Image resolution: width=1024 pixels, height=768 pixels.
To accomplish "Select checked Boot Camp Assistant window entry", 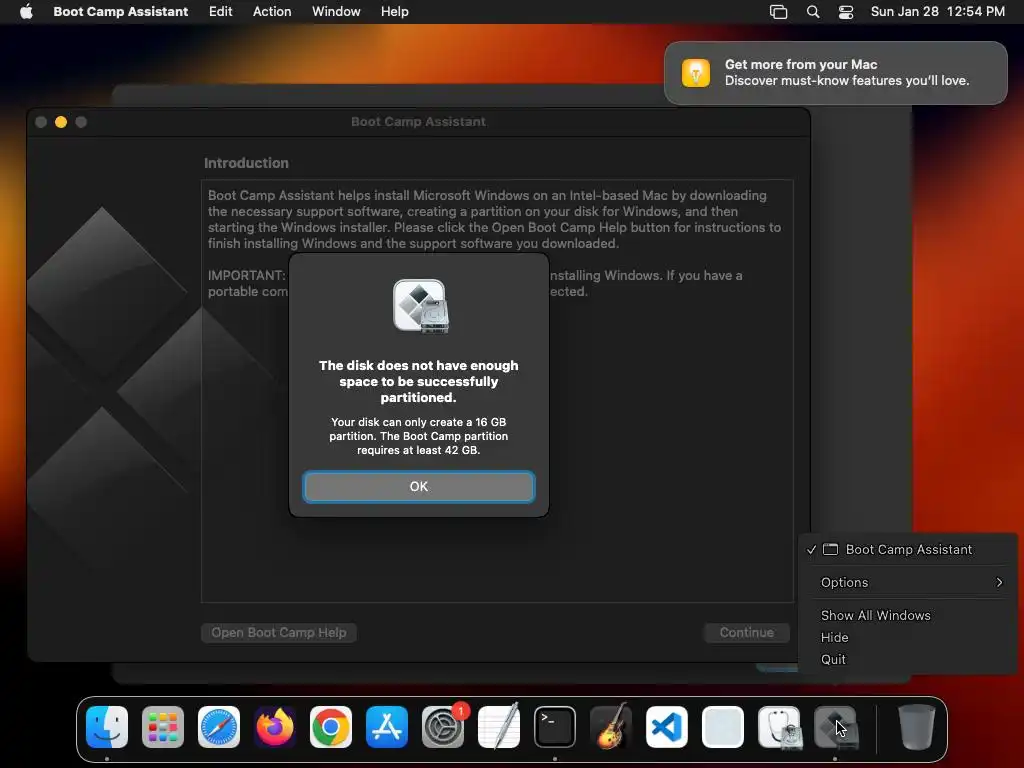I will [908, 549].
